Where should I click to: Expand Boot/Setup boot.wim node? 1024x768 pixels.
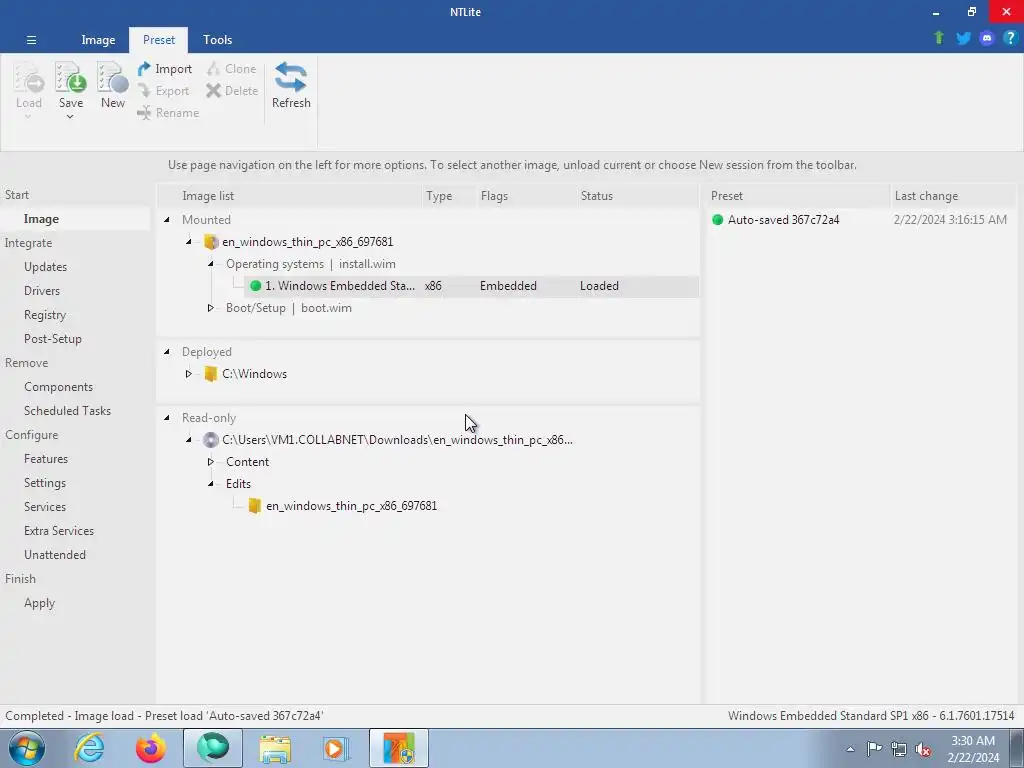[x=210, y=308]
